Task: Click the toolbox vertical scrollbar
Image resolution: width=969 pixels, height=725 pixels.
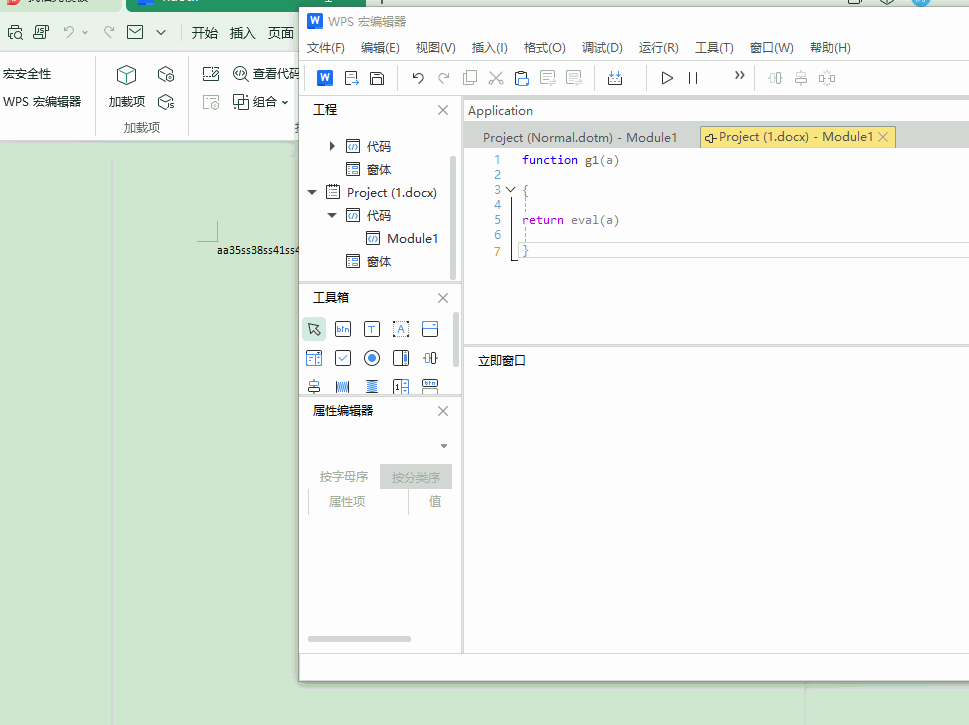Action: [x=456, y=339]
